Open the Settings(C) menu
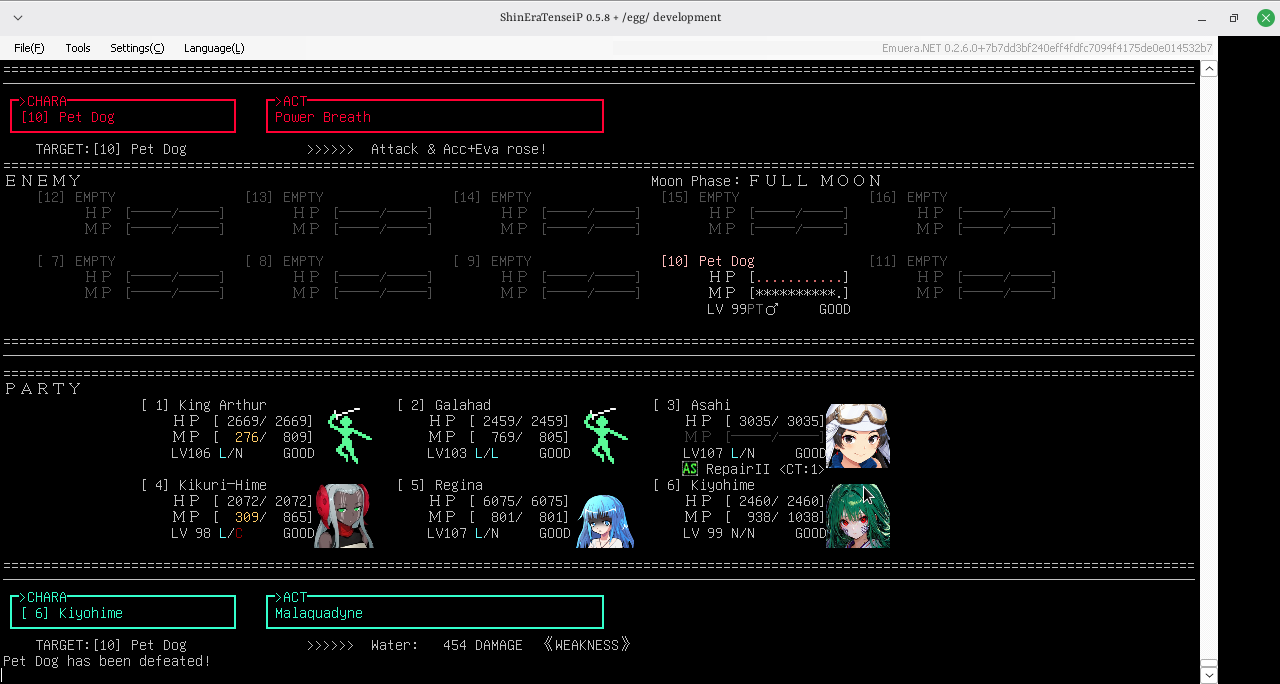The image size is (1280, 684). (x=137, y=48)
